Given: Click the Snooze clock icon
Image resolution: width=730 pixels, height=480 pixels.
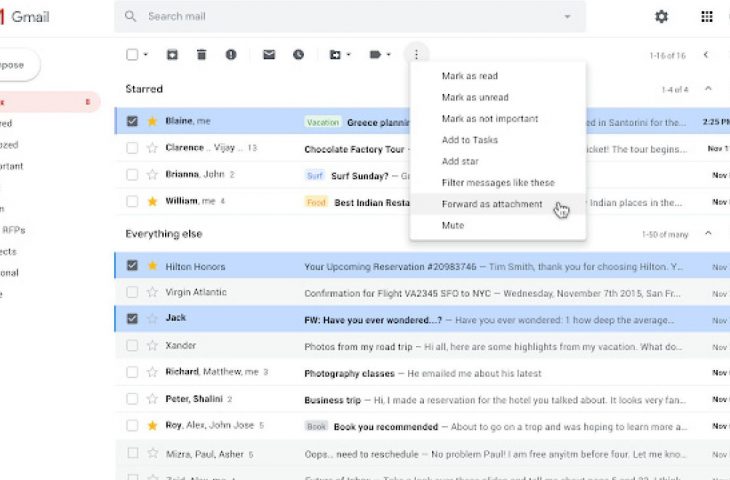Looking at the screenshot, I should point(298,54).
